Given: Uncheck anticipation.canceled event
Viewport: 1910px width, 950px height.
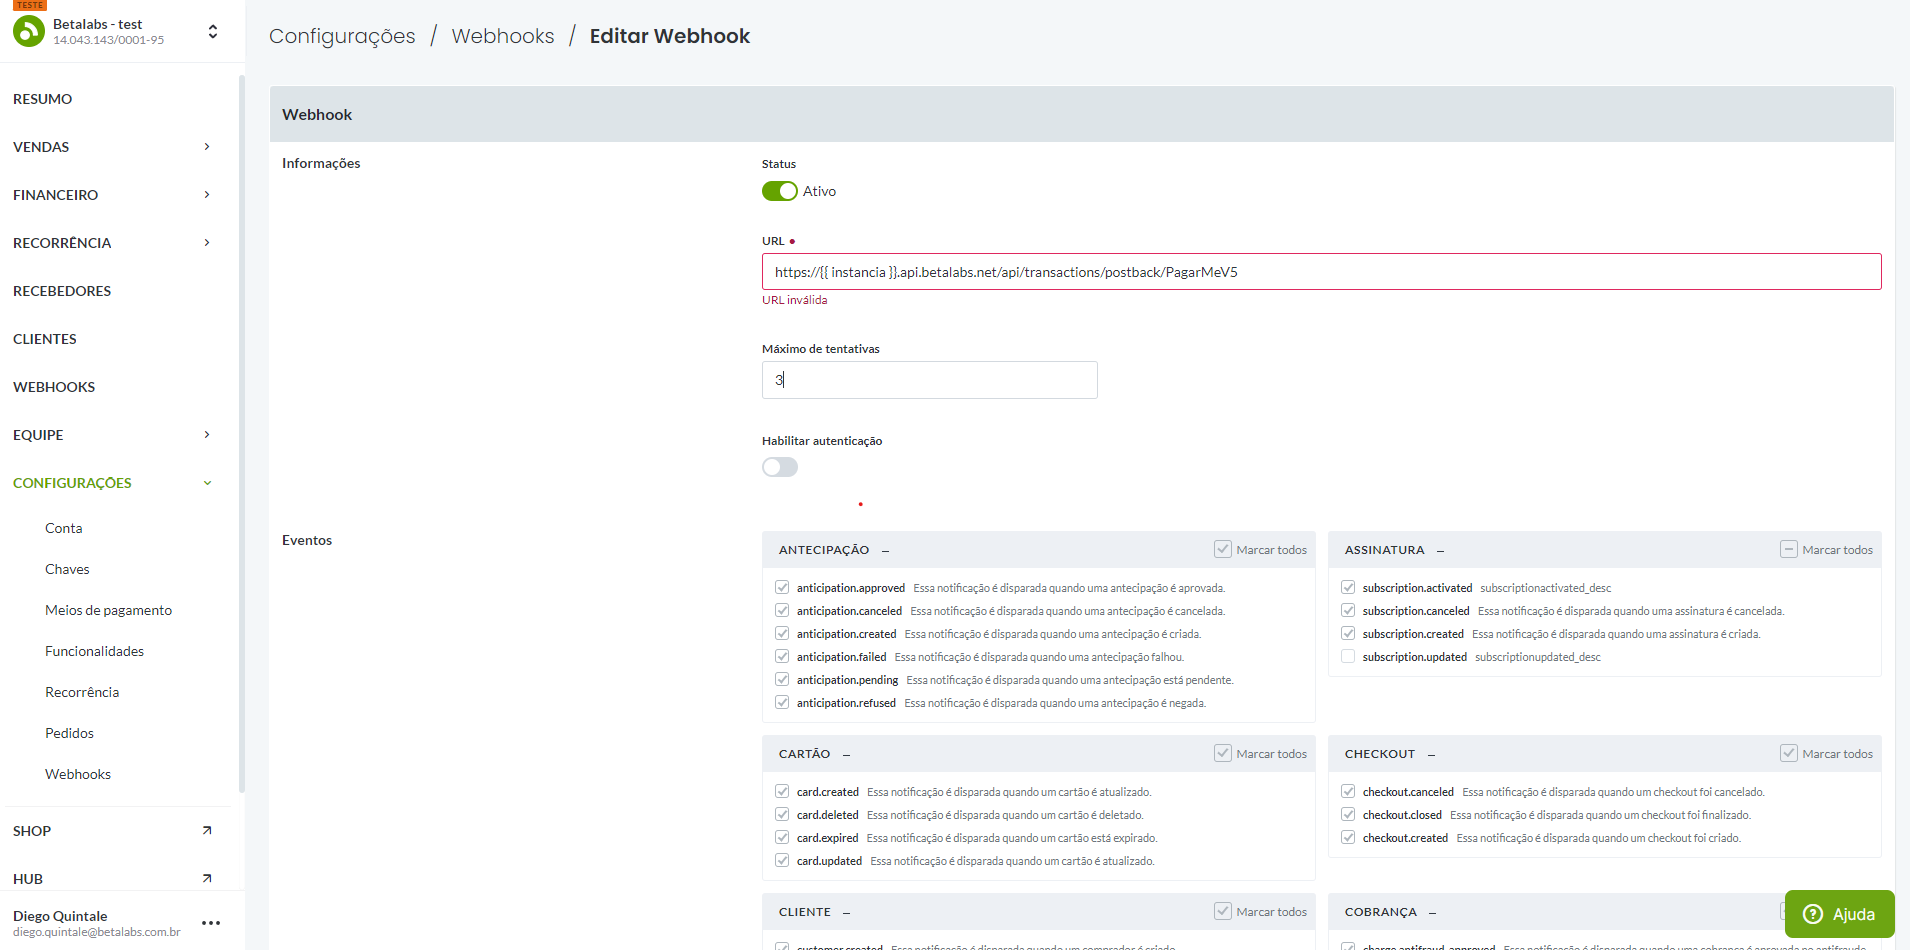Looking at the screenshot, I should point(782,610).
